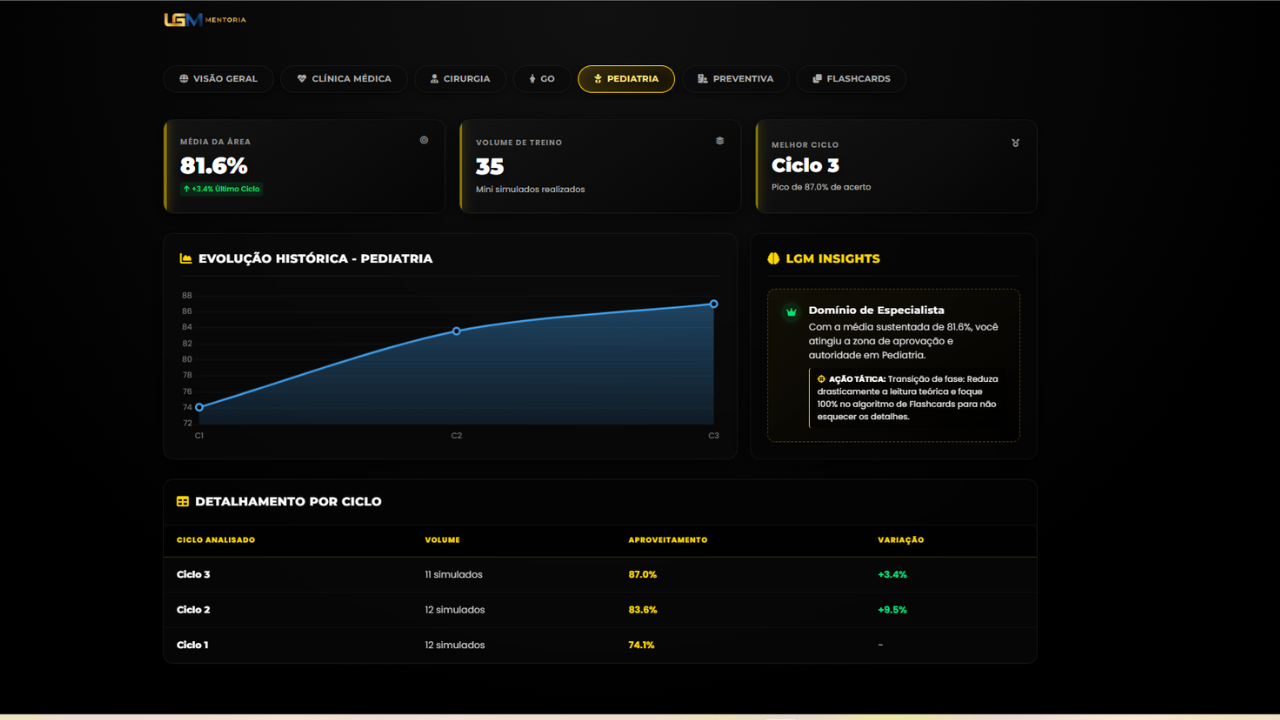Click the stacked layers icon on Volume de Treino

(x=720, y=140)
